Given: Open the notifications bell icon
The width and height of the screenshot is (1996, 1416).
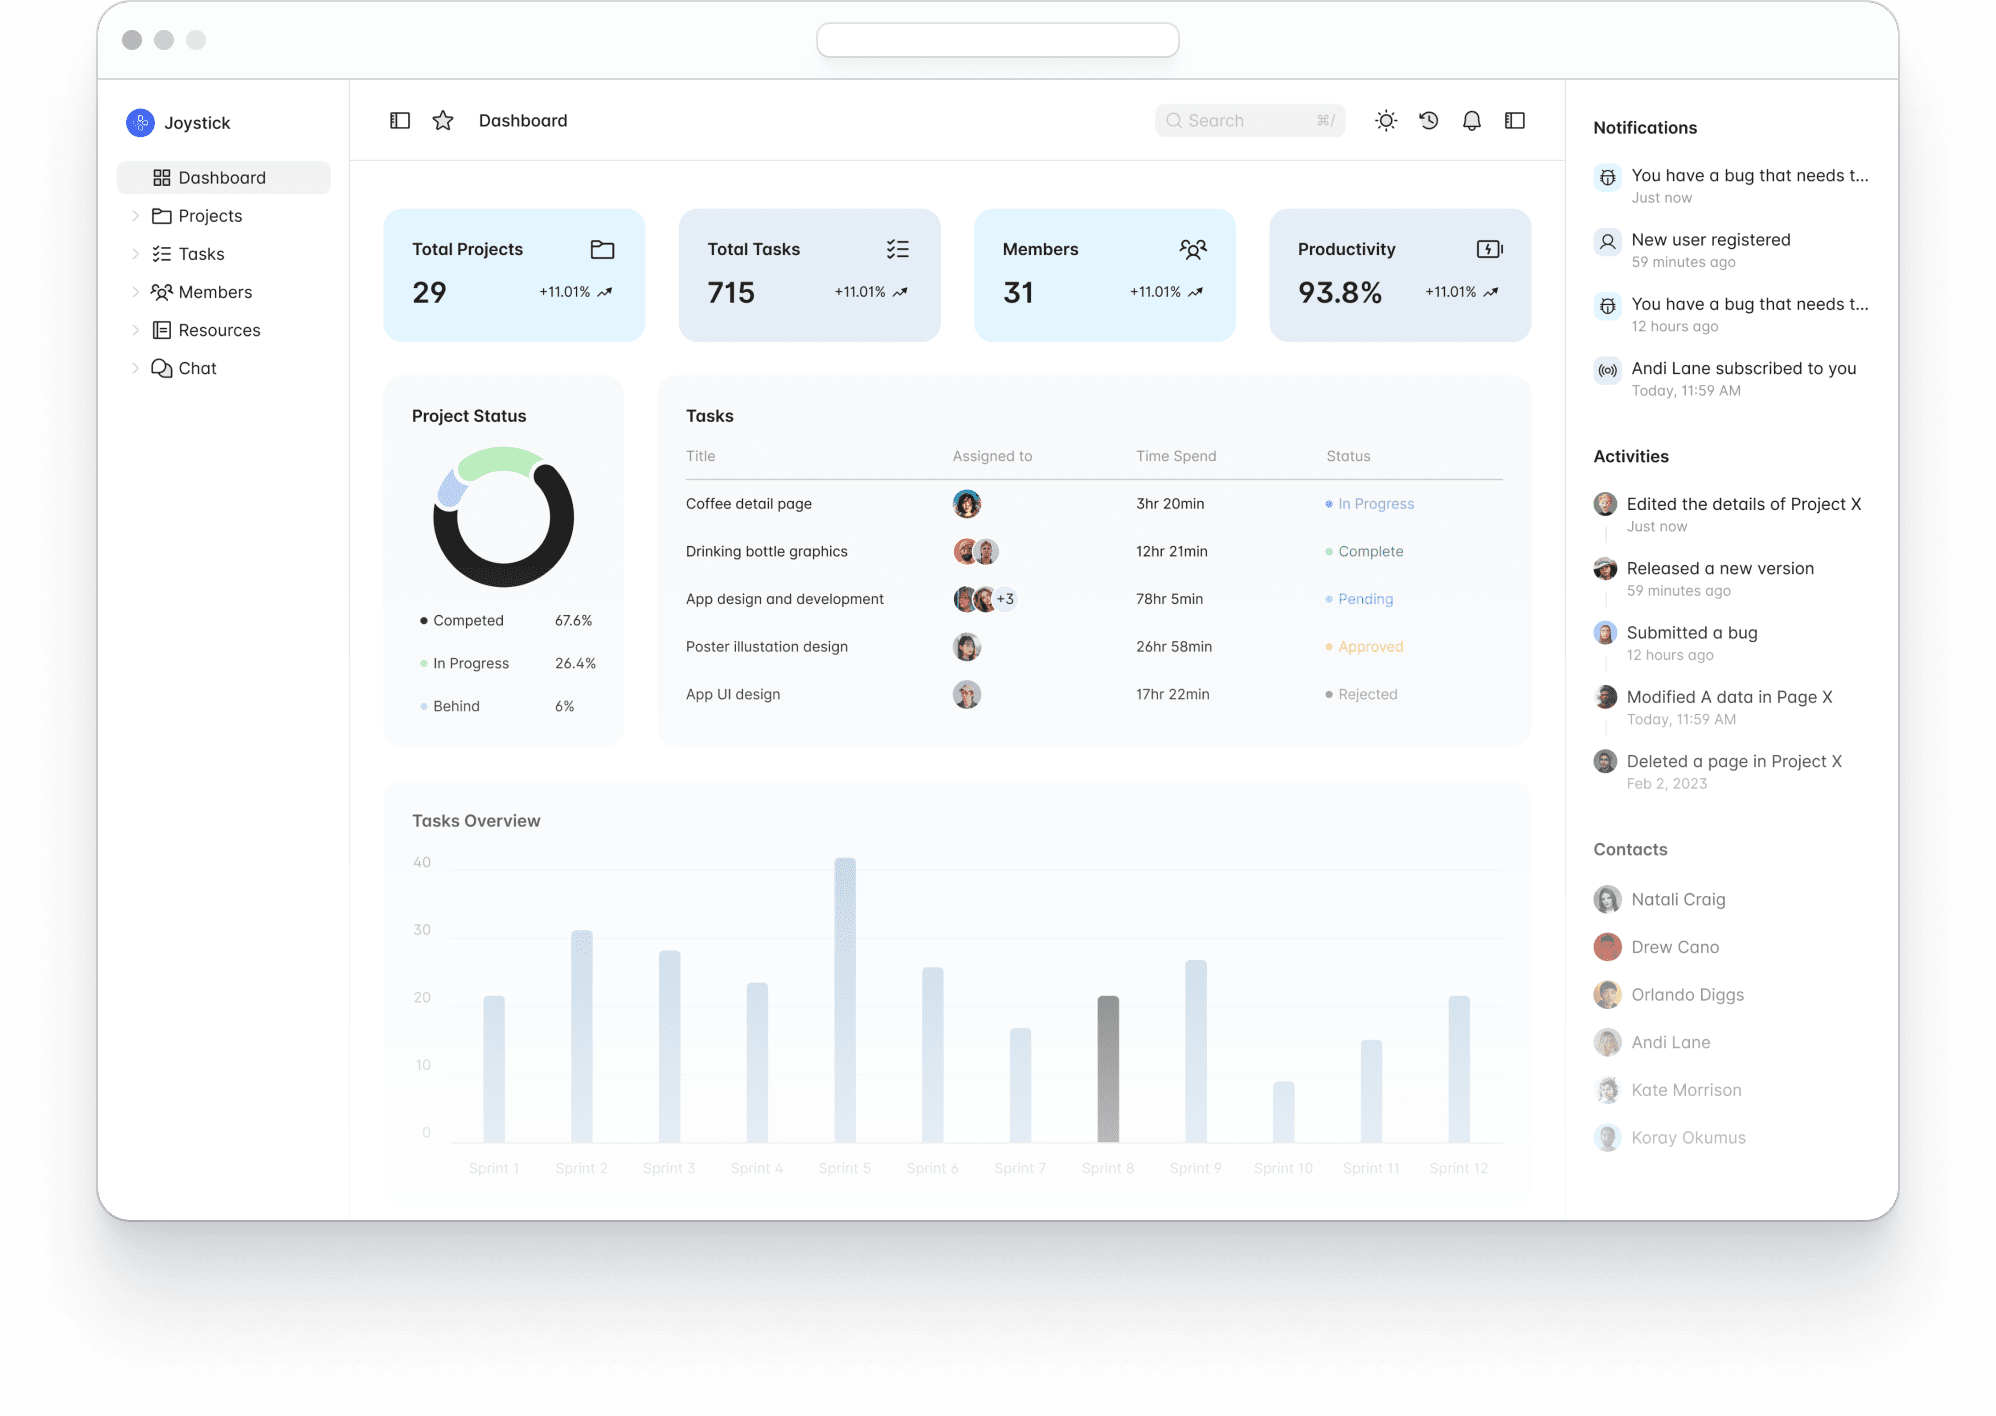Looking at the screenshot, I should (1472, 121).
